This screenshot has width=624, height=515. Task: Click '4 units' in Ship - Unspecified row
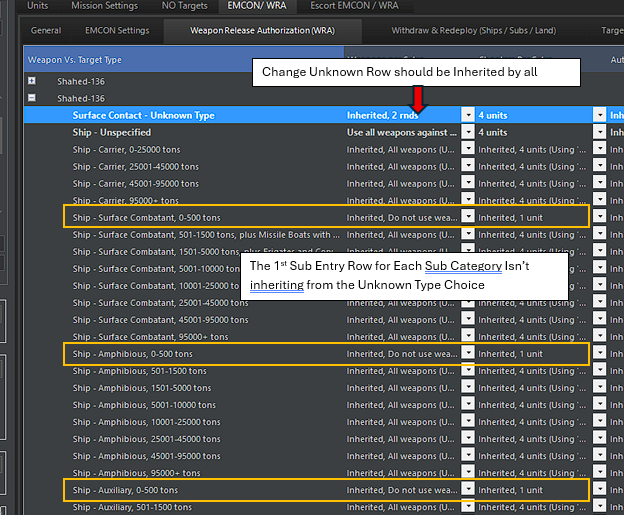[493, 133]
